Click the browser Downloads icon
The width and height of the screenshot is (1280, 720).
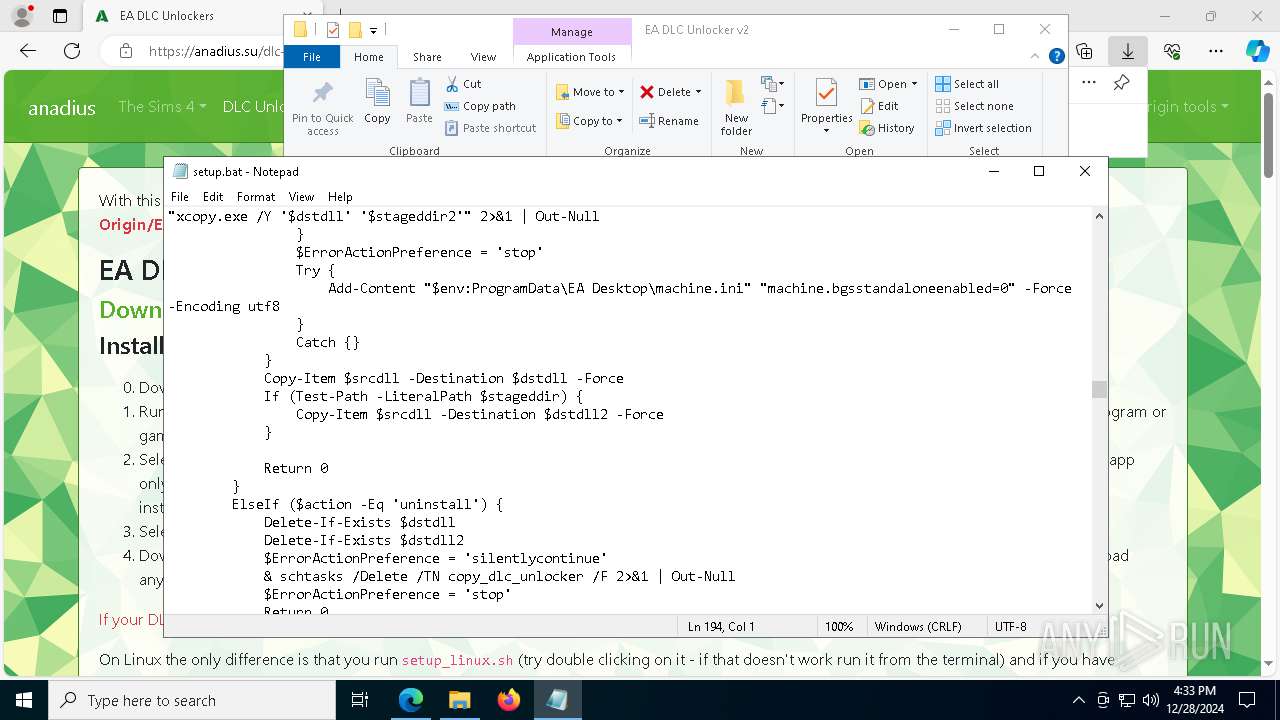point(1128,51)
